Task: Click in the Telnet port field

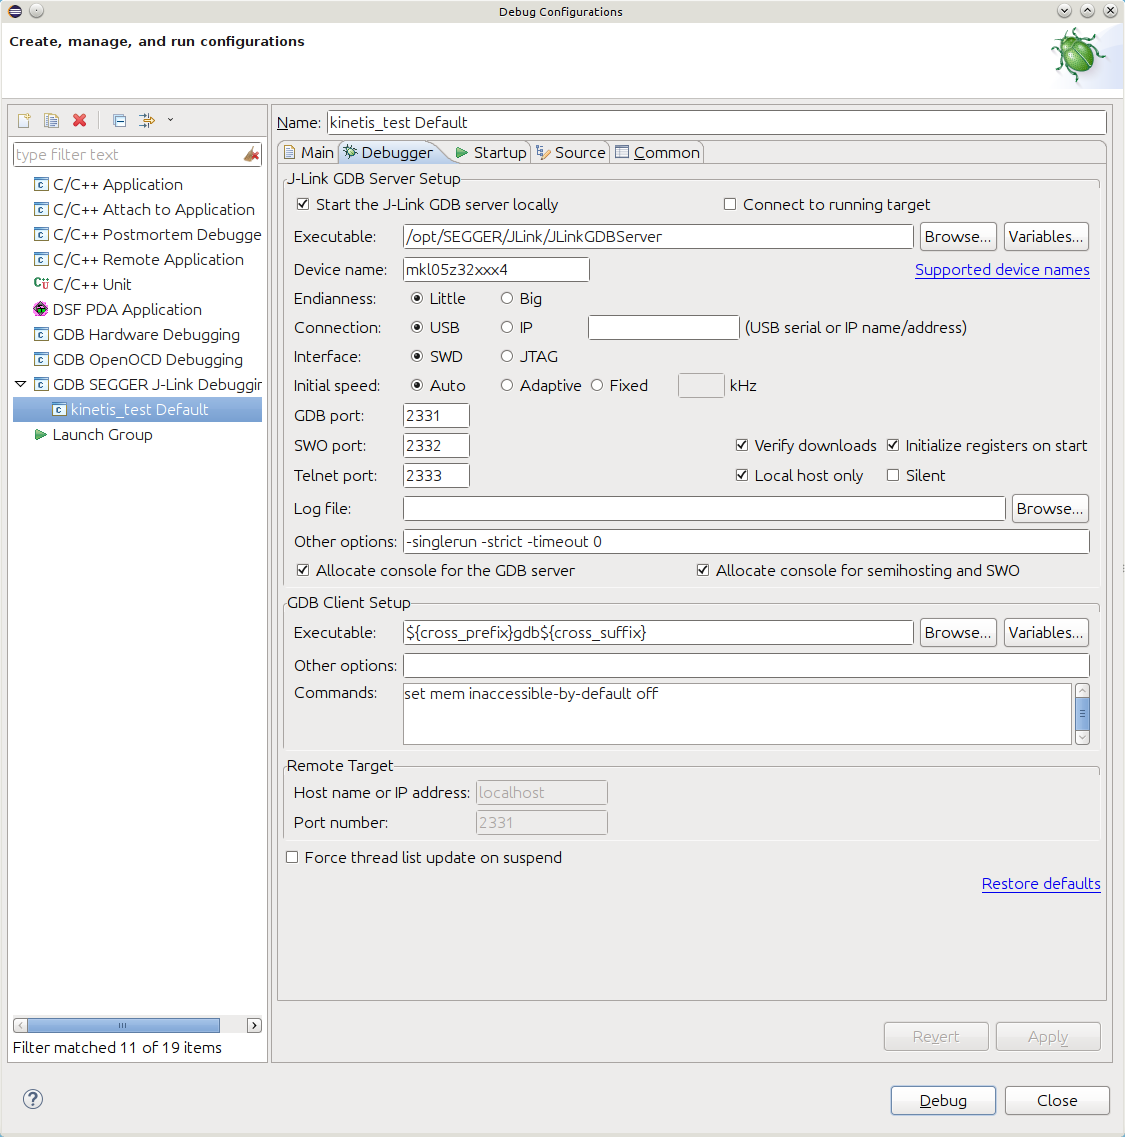Action: tap(436, 475)
